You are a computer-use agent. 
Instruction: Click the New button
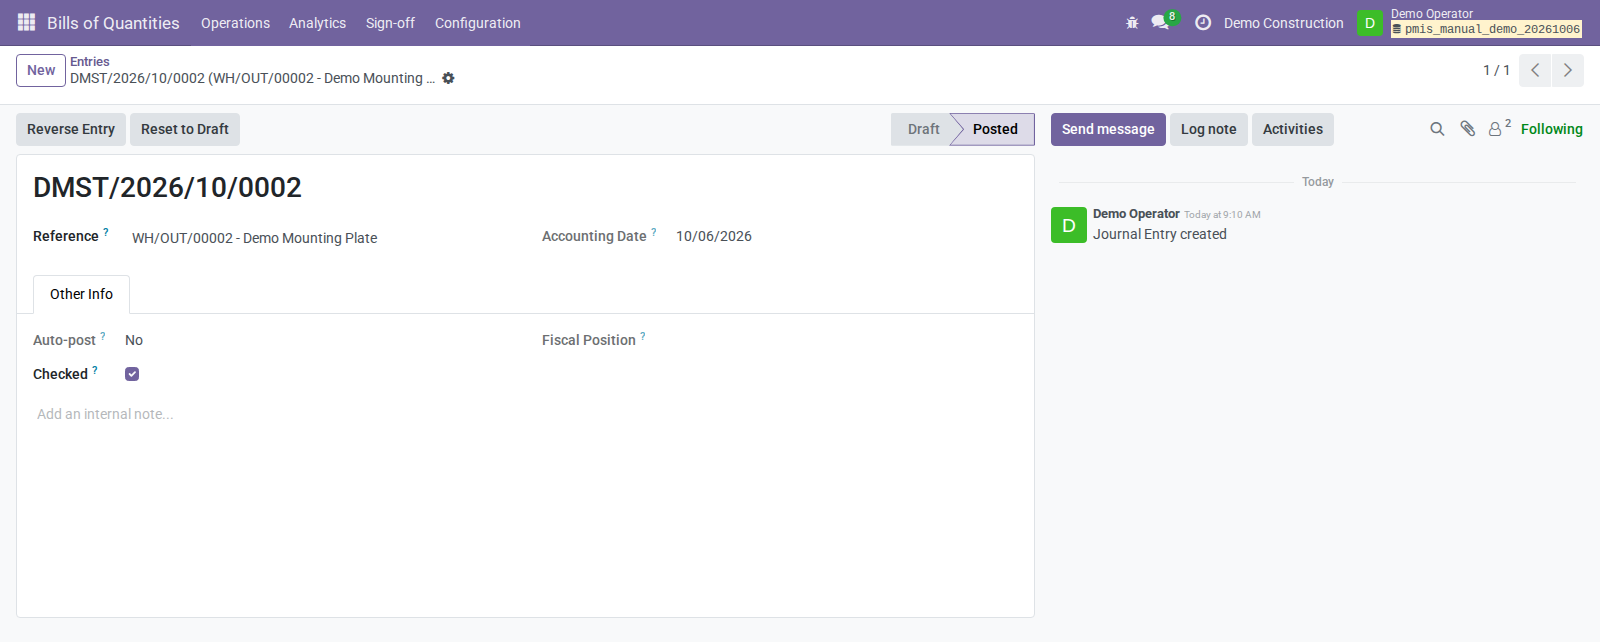[x=41, y=70]
